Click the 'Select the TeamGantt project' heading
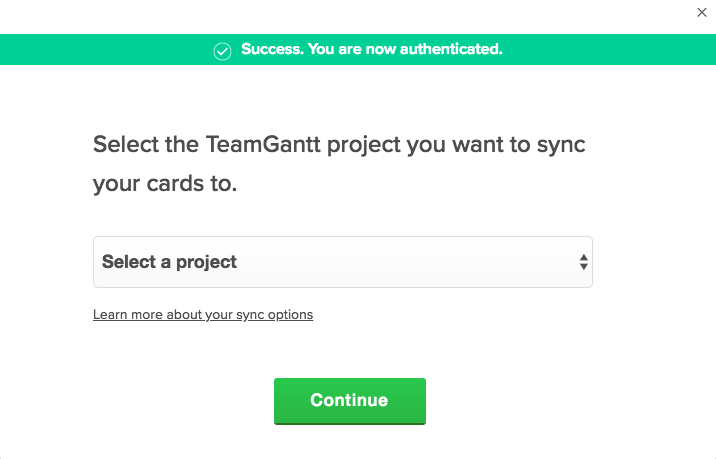The height and width of the screenshot is (459, 716). (339, 143)
